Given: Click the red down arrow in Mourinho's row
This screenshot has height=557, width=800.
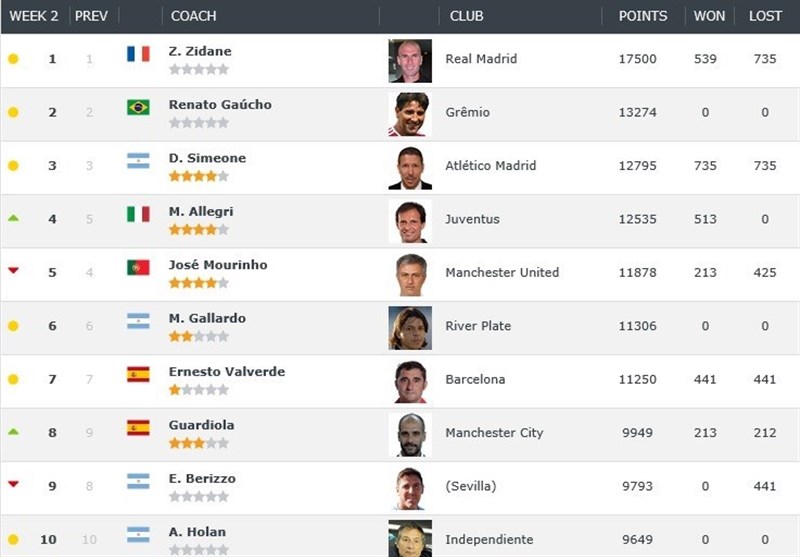Looking at the screenshot, I should 13,270.
